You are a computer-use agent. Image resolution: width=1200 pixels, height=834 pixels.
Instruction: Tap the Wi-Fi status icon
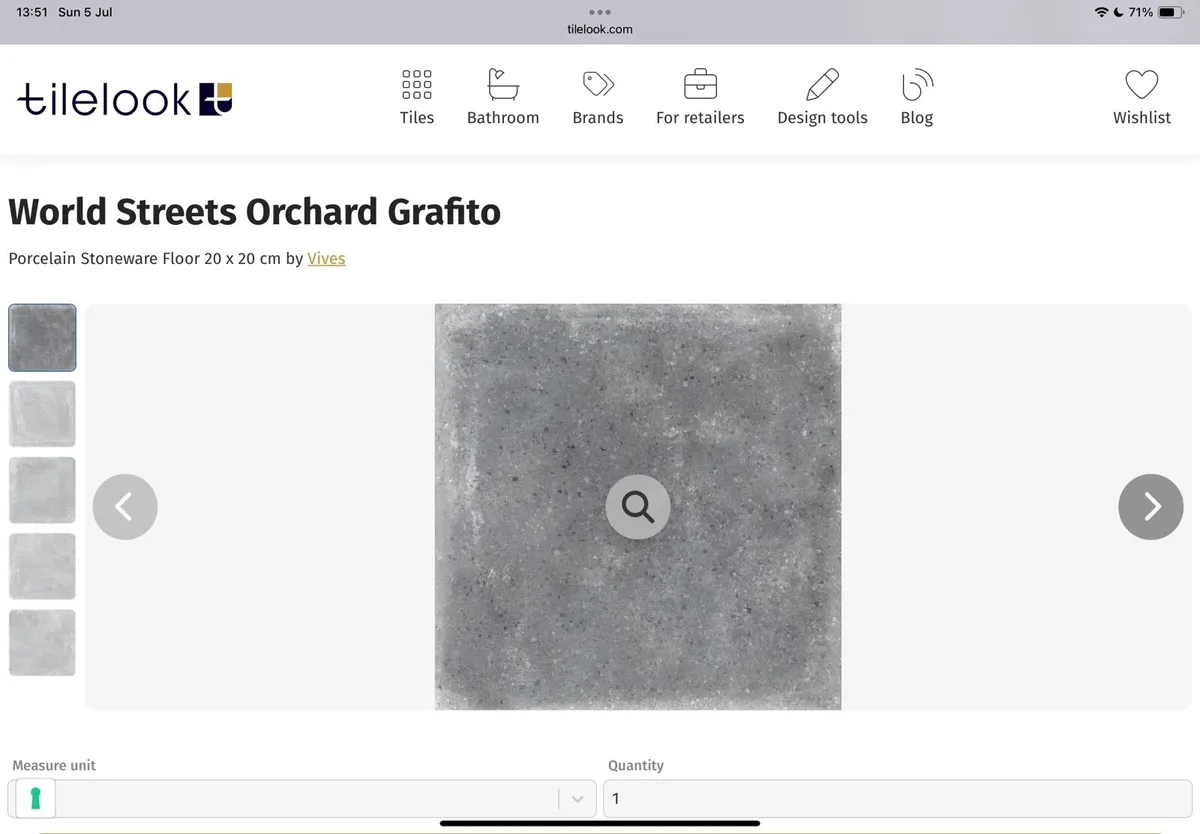coord(1101,12)
